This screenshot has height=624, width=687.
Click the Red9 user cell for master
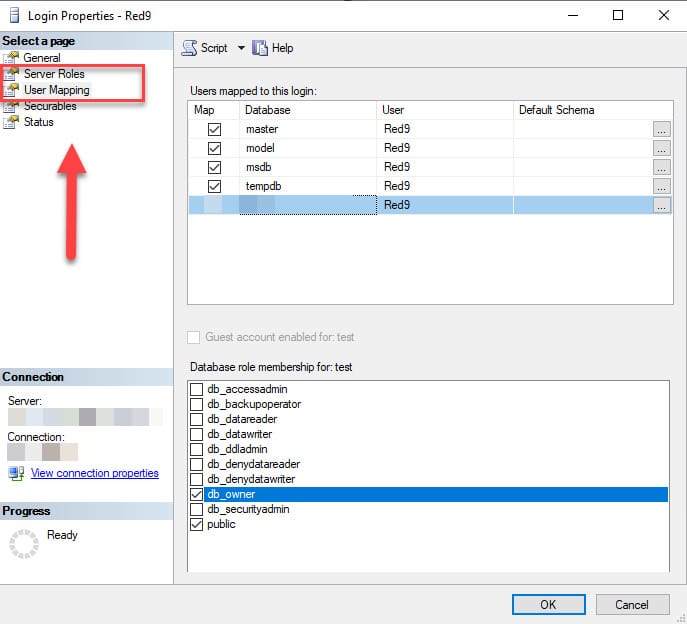[445, 129]
